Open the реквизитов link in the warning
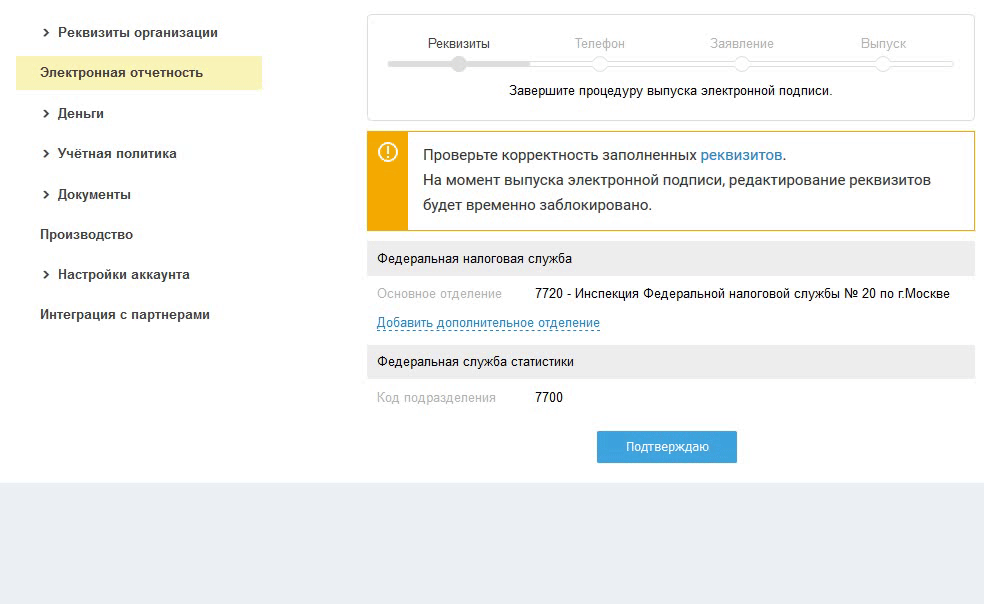Screen dimensions: 984x604 [x=741, y=155]
